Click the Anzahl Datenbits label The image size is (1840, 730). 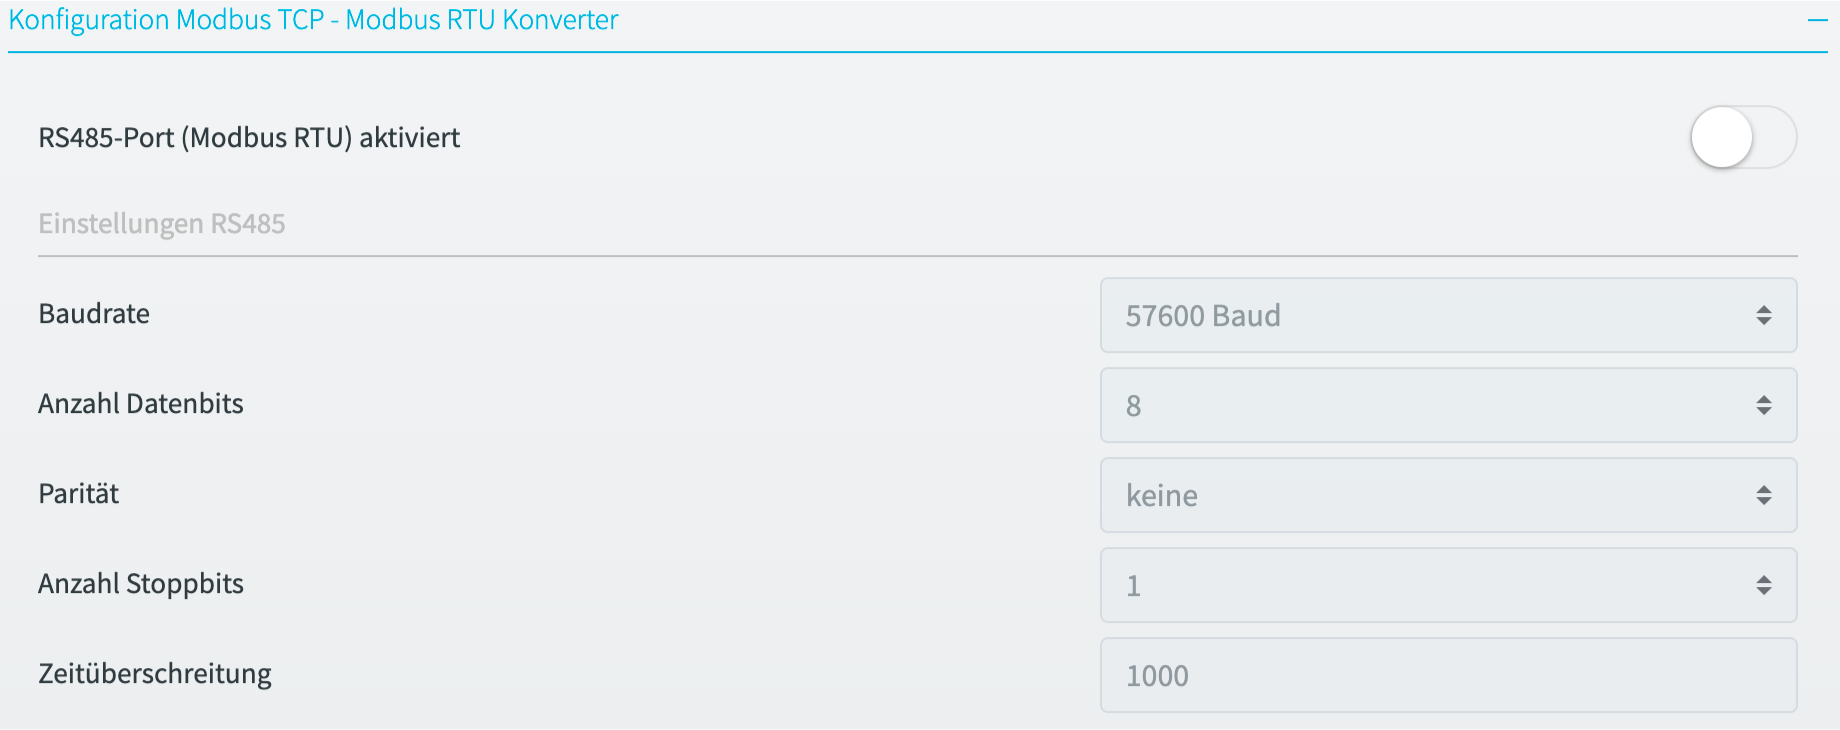pyautogui.click(x=141, y=404)
